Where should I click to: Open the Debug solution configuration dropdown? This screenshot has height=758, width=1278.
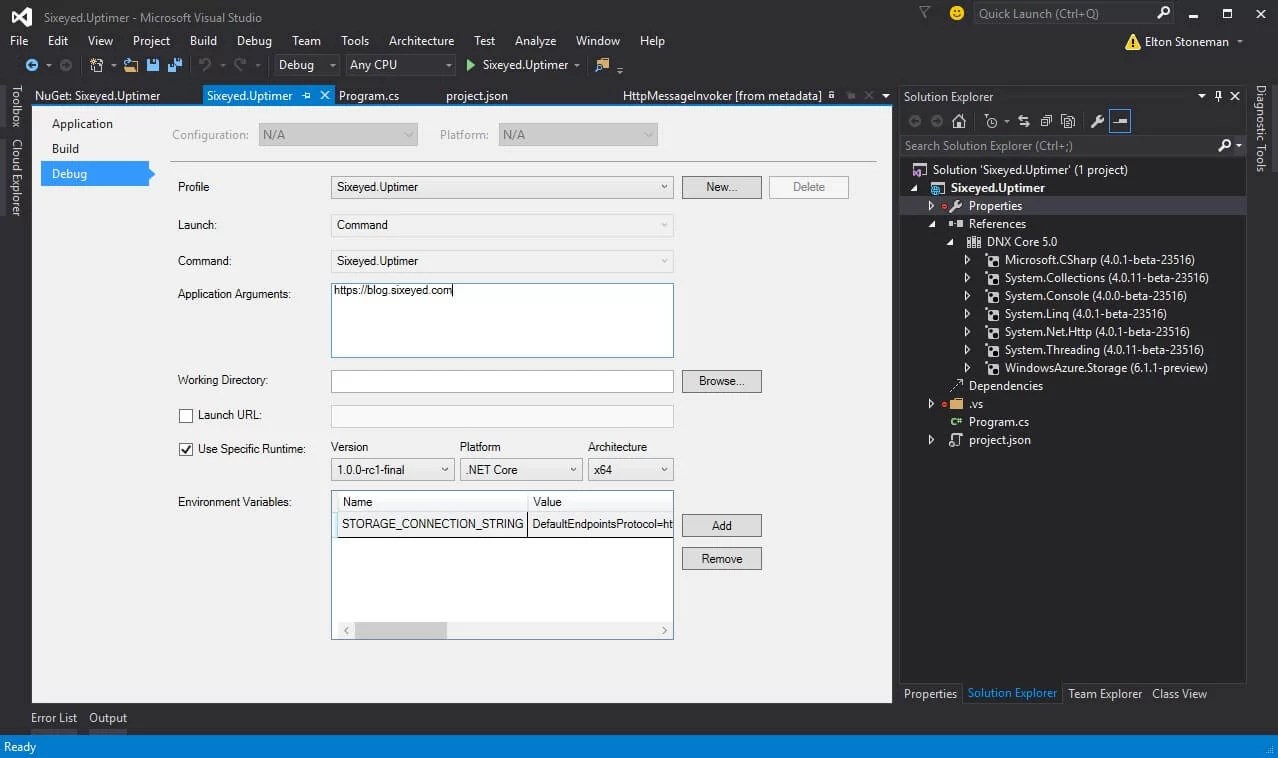click(308, 65)
